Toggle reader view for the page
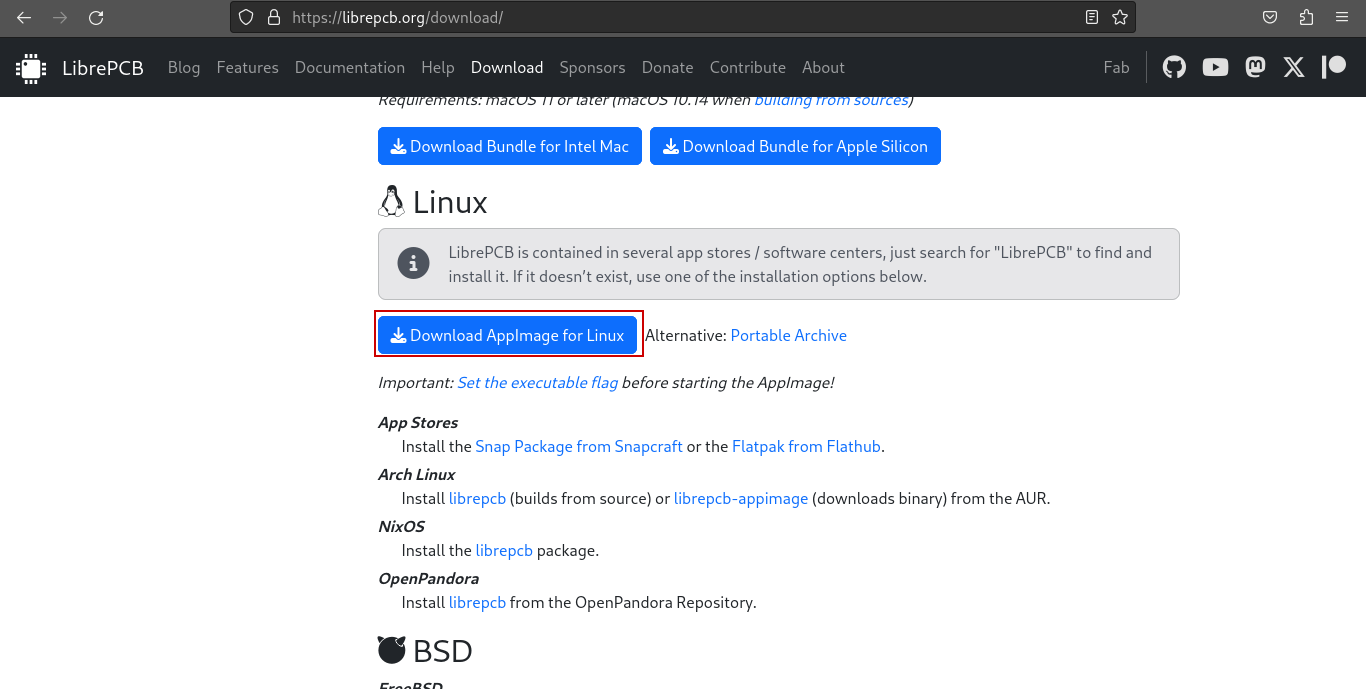Image resolution: width=1366 pixels, height=689 pixels. coord(1093,16)
